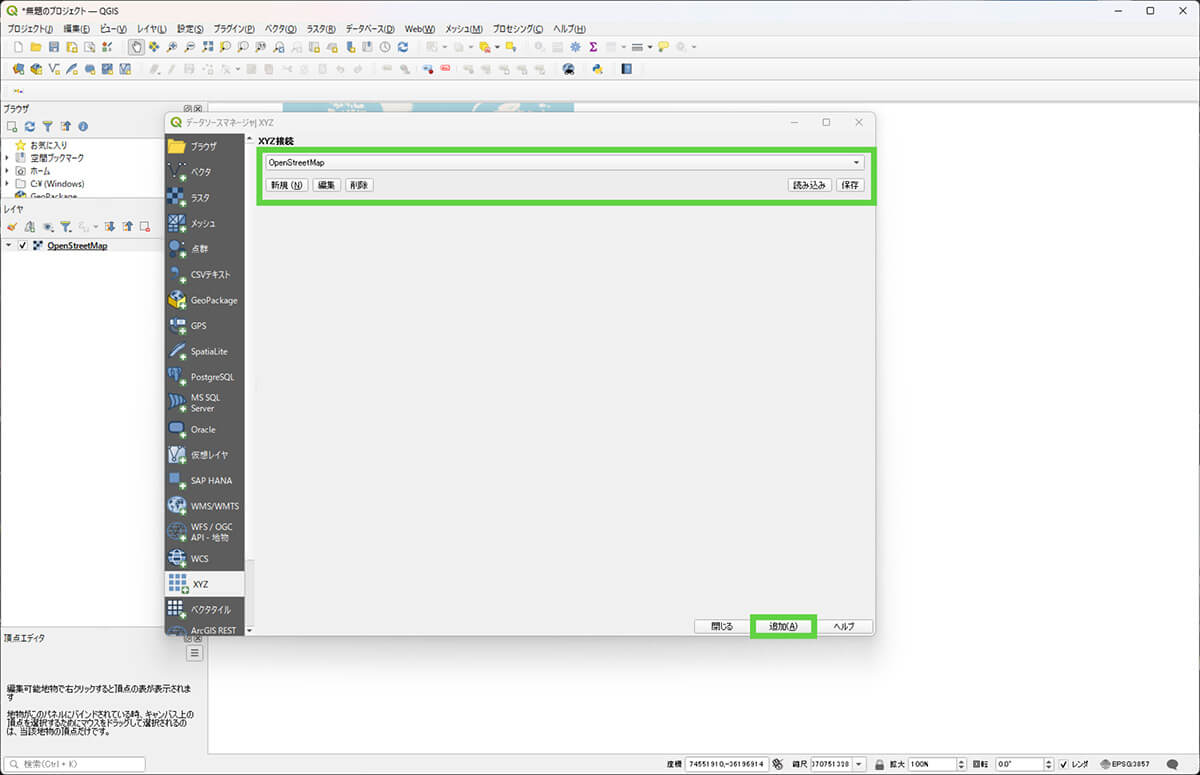Expand the 空間ブックマーク tree node
The image size is (1200, 775).
tap(7, 158)
